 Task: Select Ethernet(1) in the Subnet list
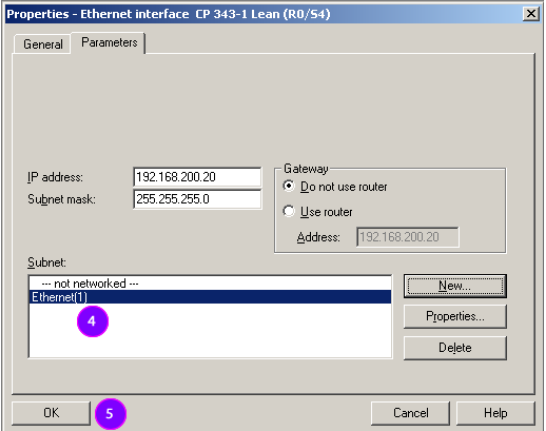[x=210, y=297]
